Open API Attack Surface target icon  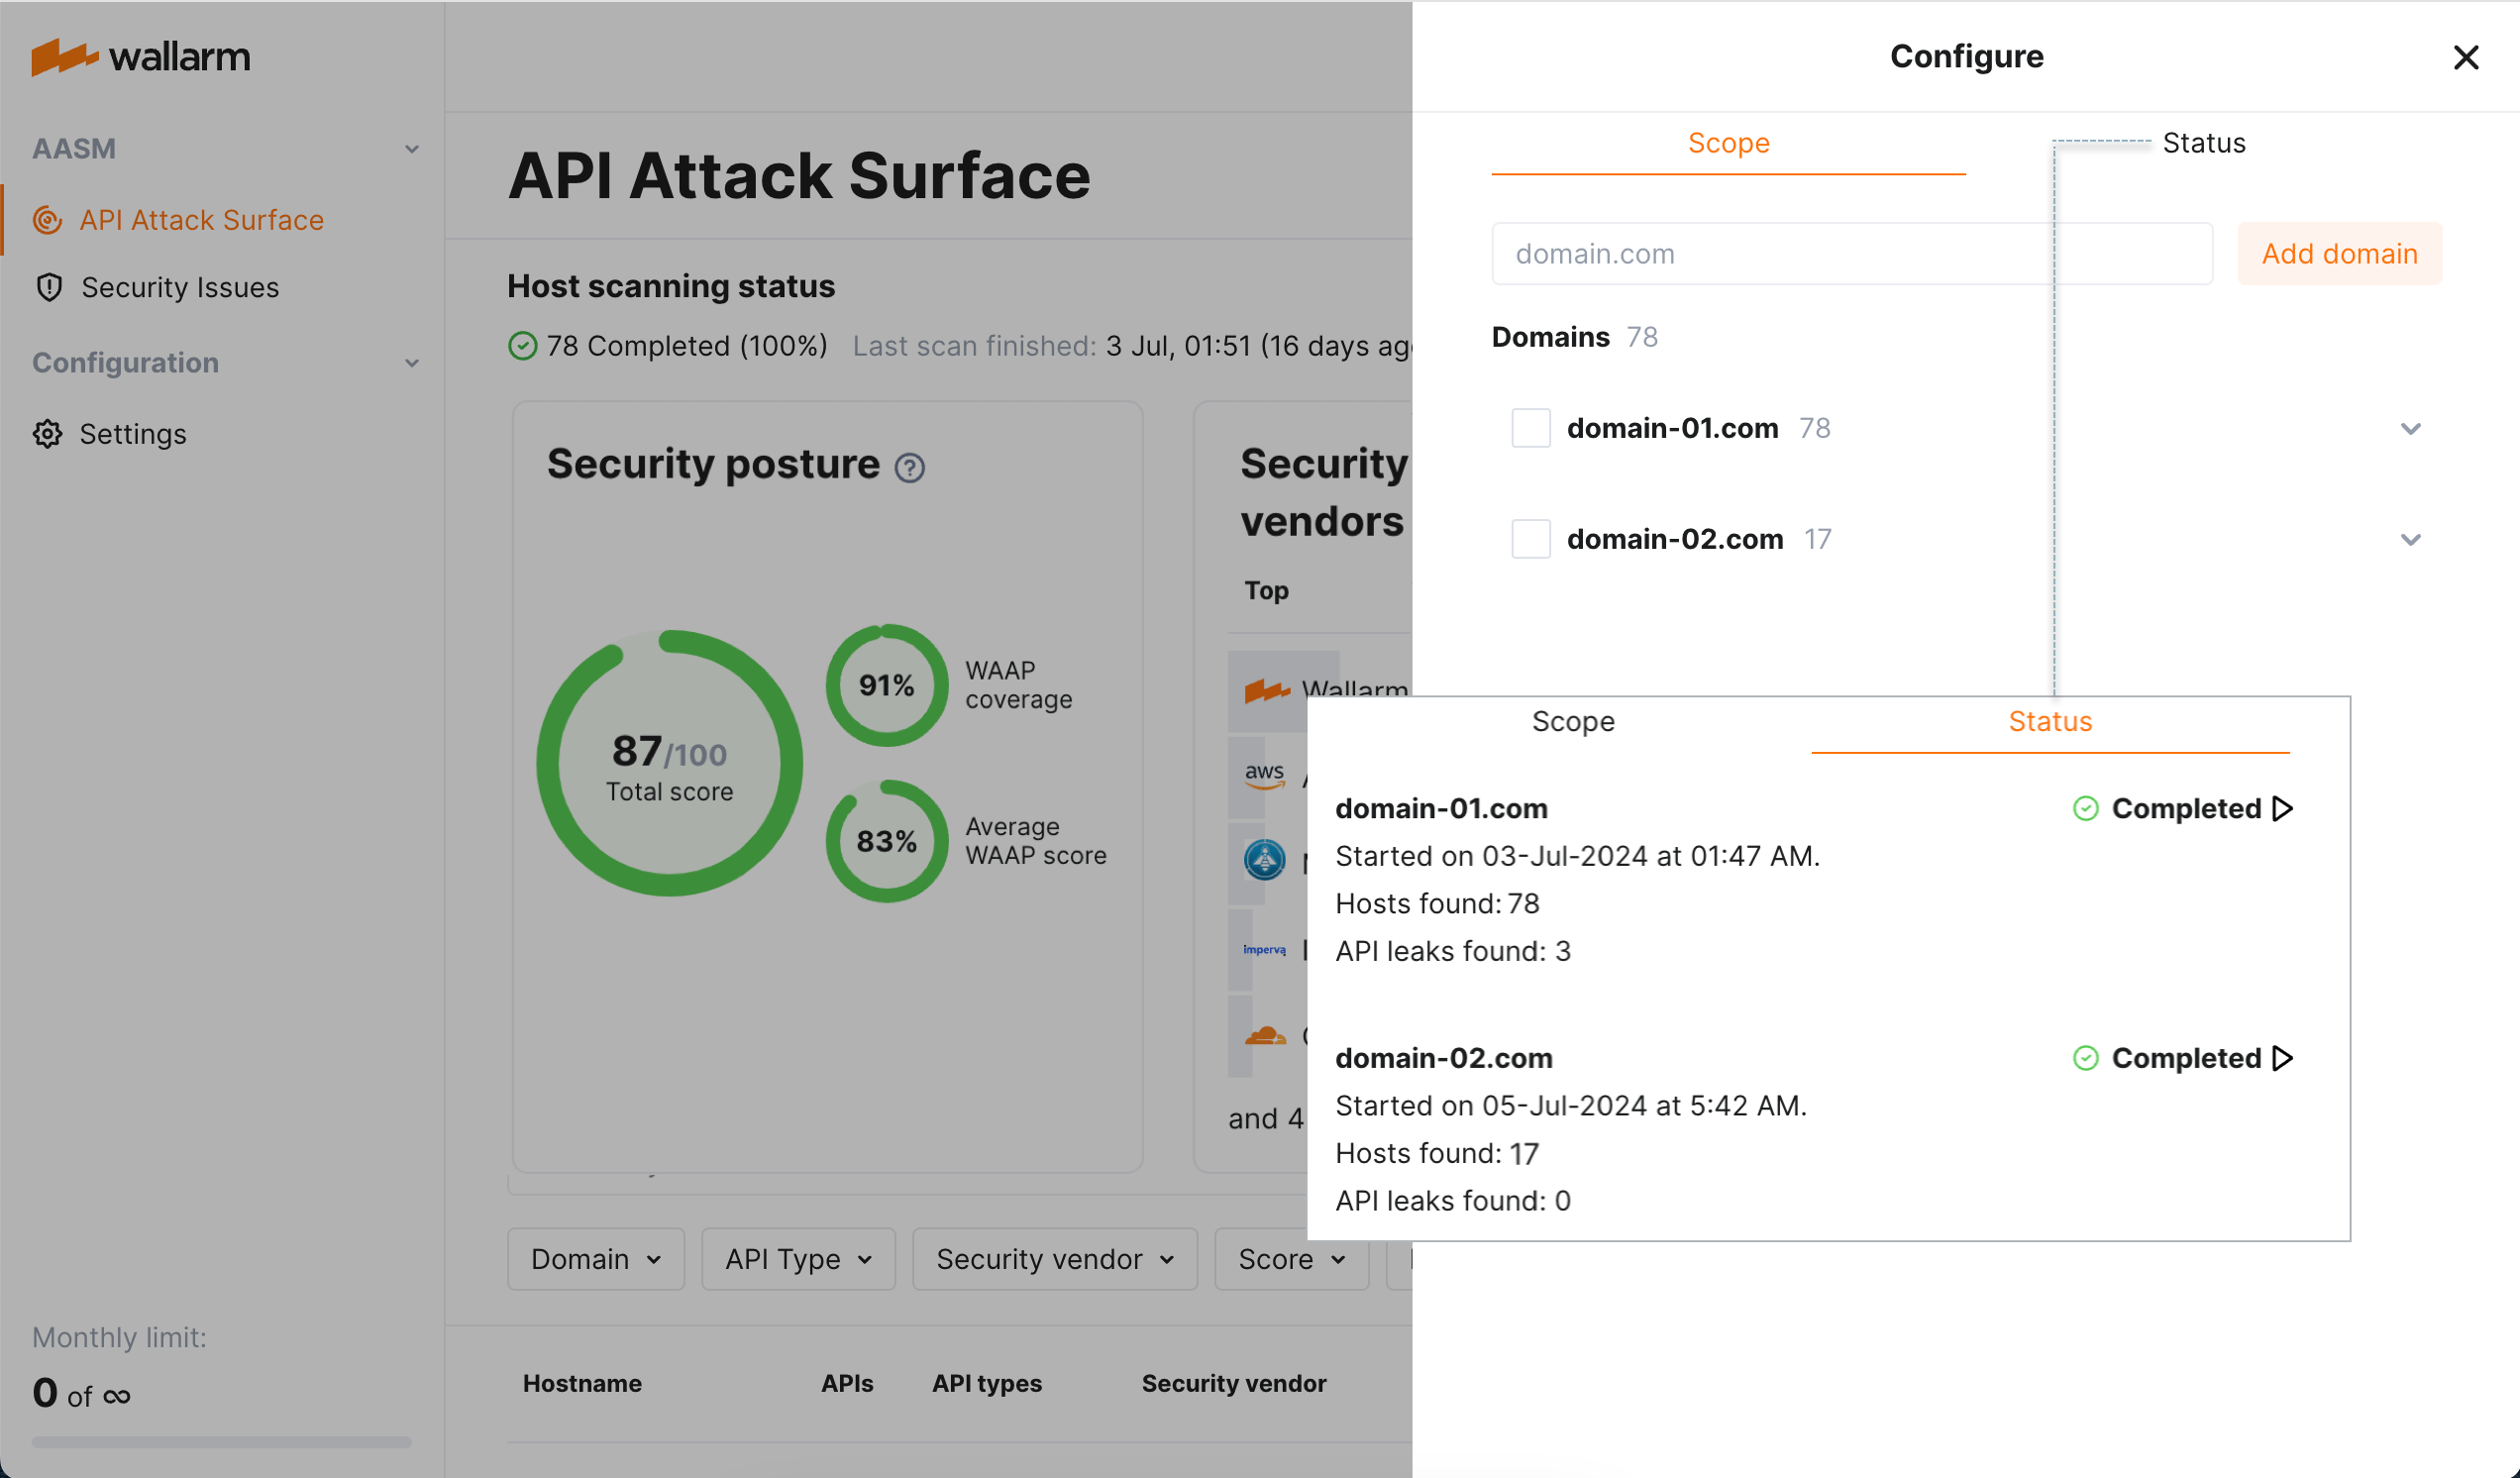tap(47, 220)
